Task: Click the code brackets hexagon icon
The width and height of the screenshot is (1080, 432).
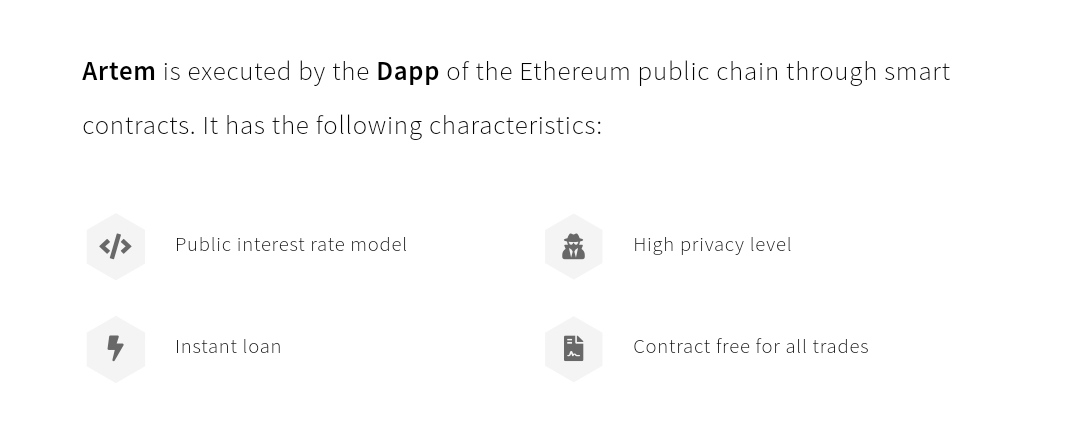Action: click(116, 246)
